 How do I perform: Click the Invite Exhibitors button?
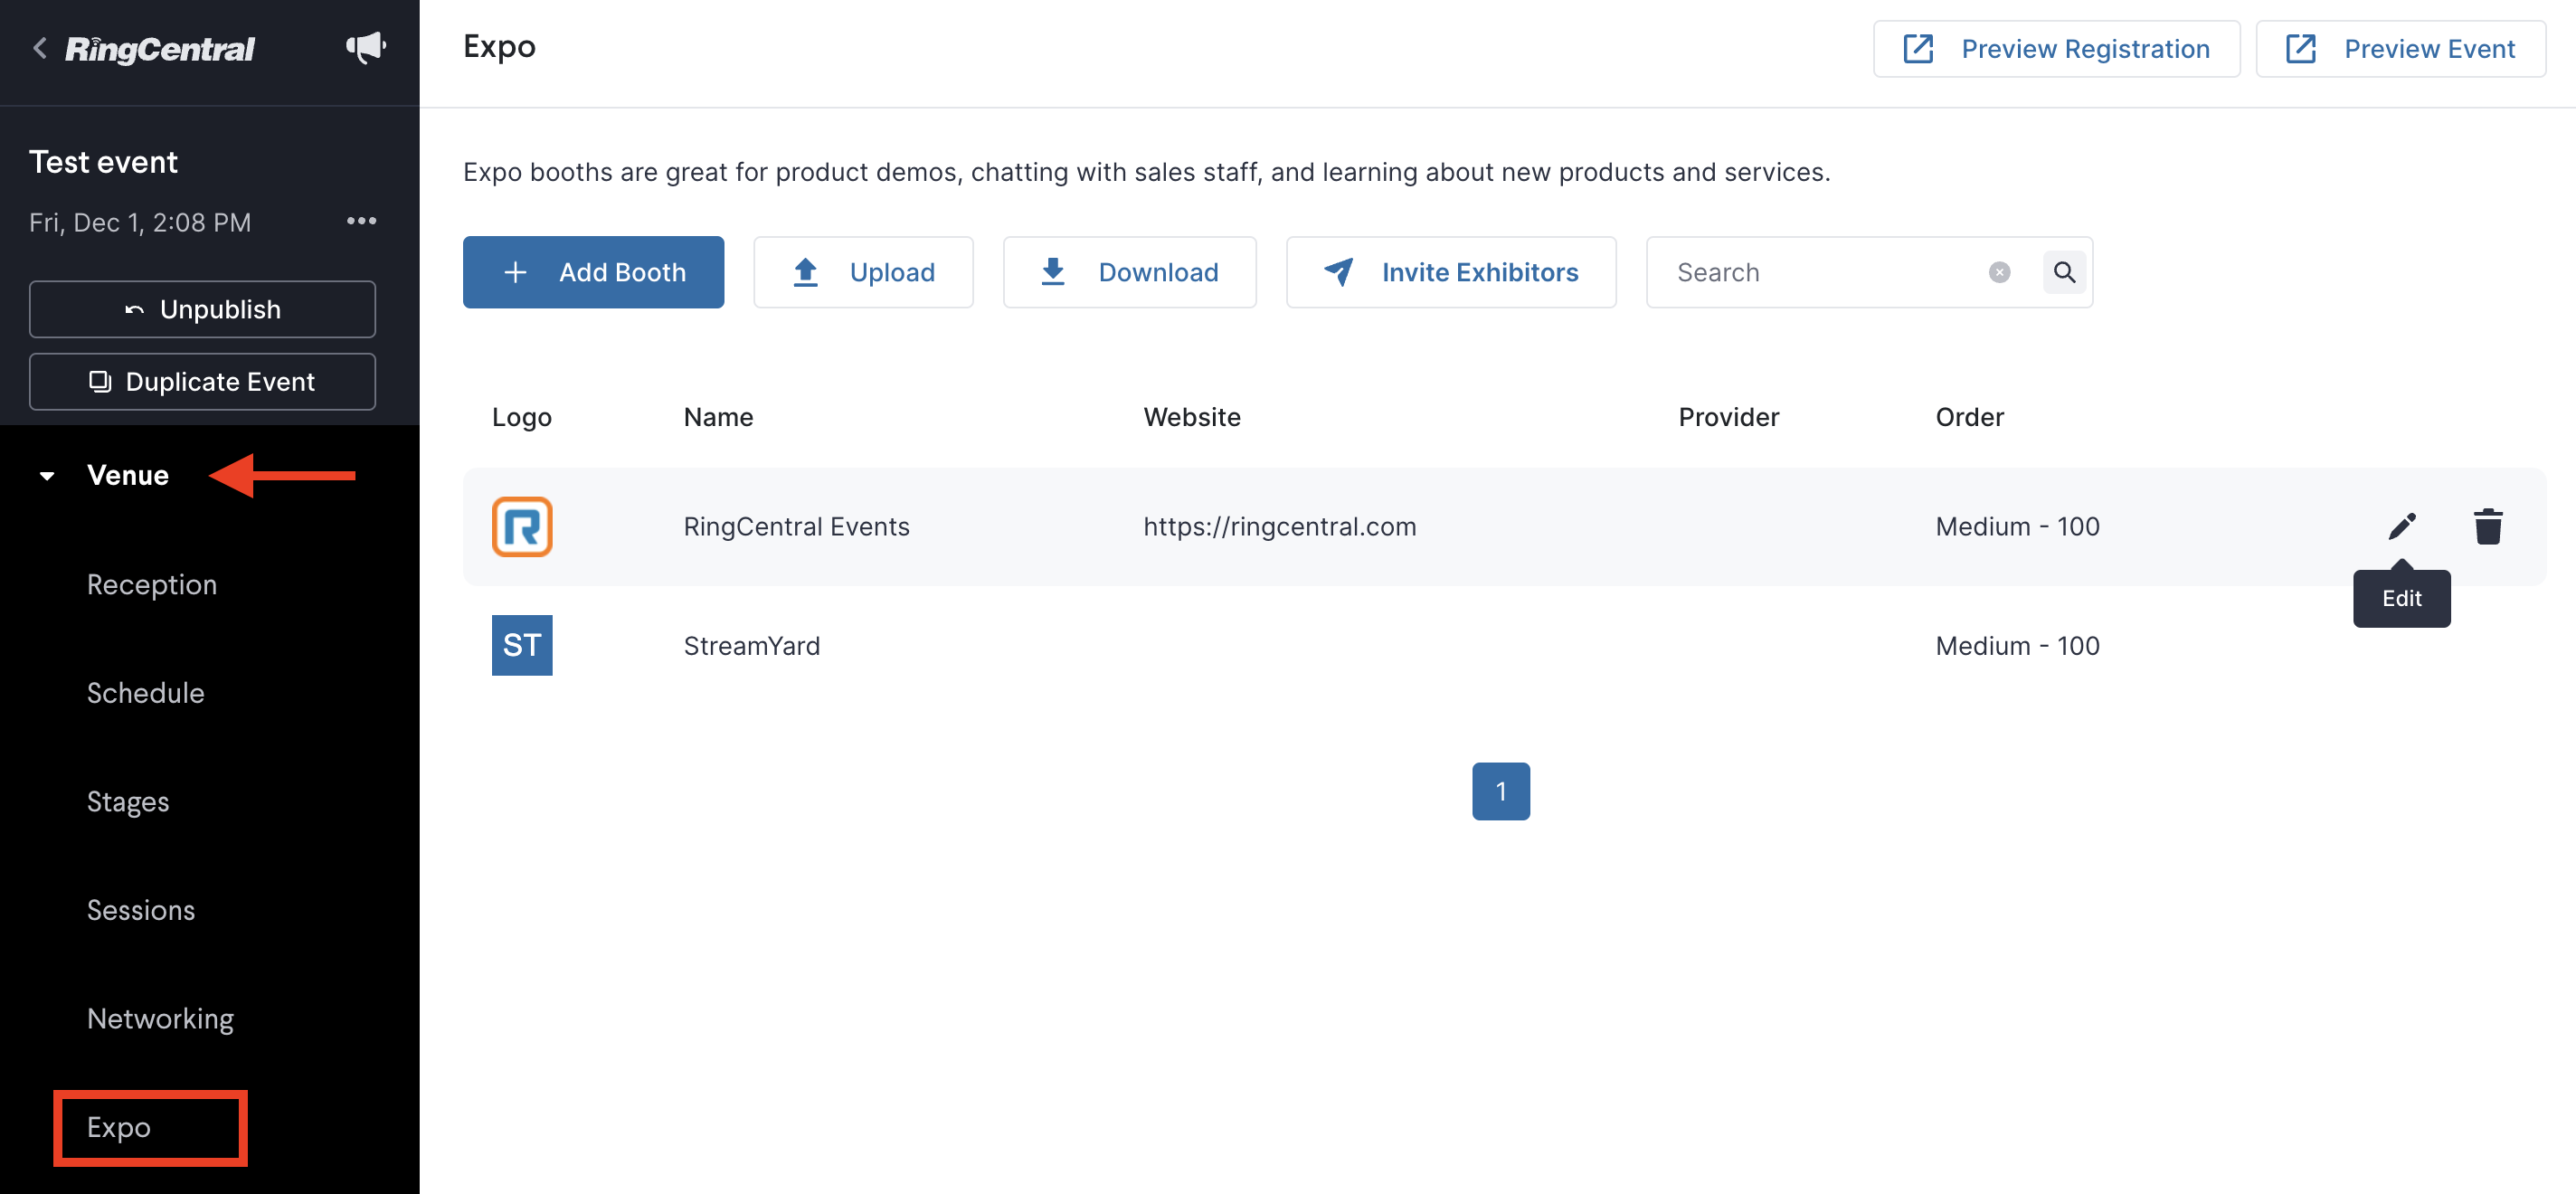(1451, 272)
